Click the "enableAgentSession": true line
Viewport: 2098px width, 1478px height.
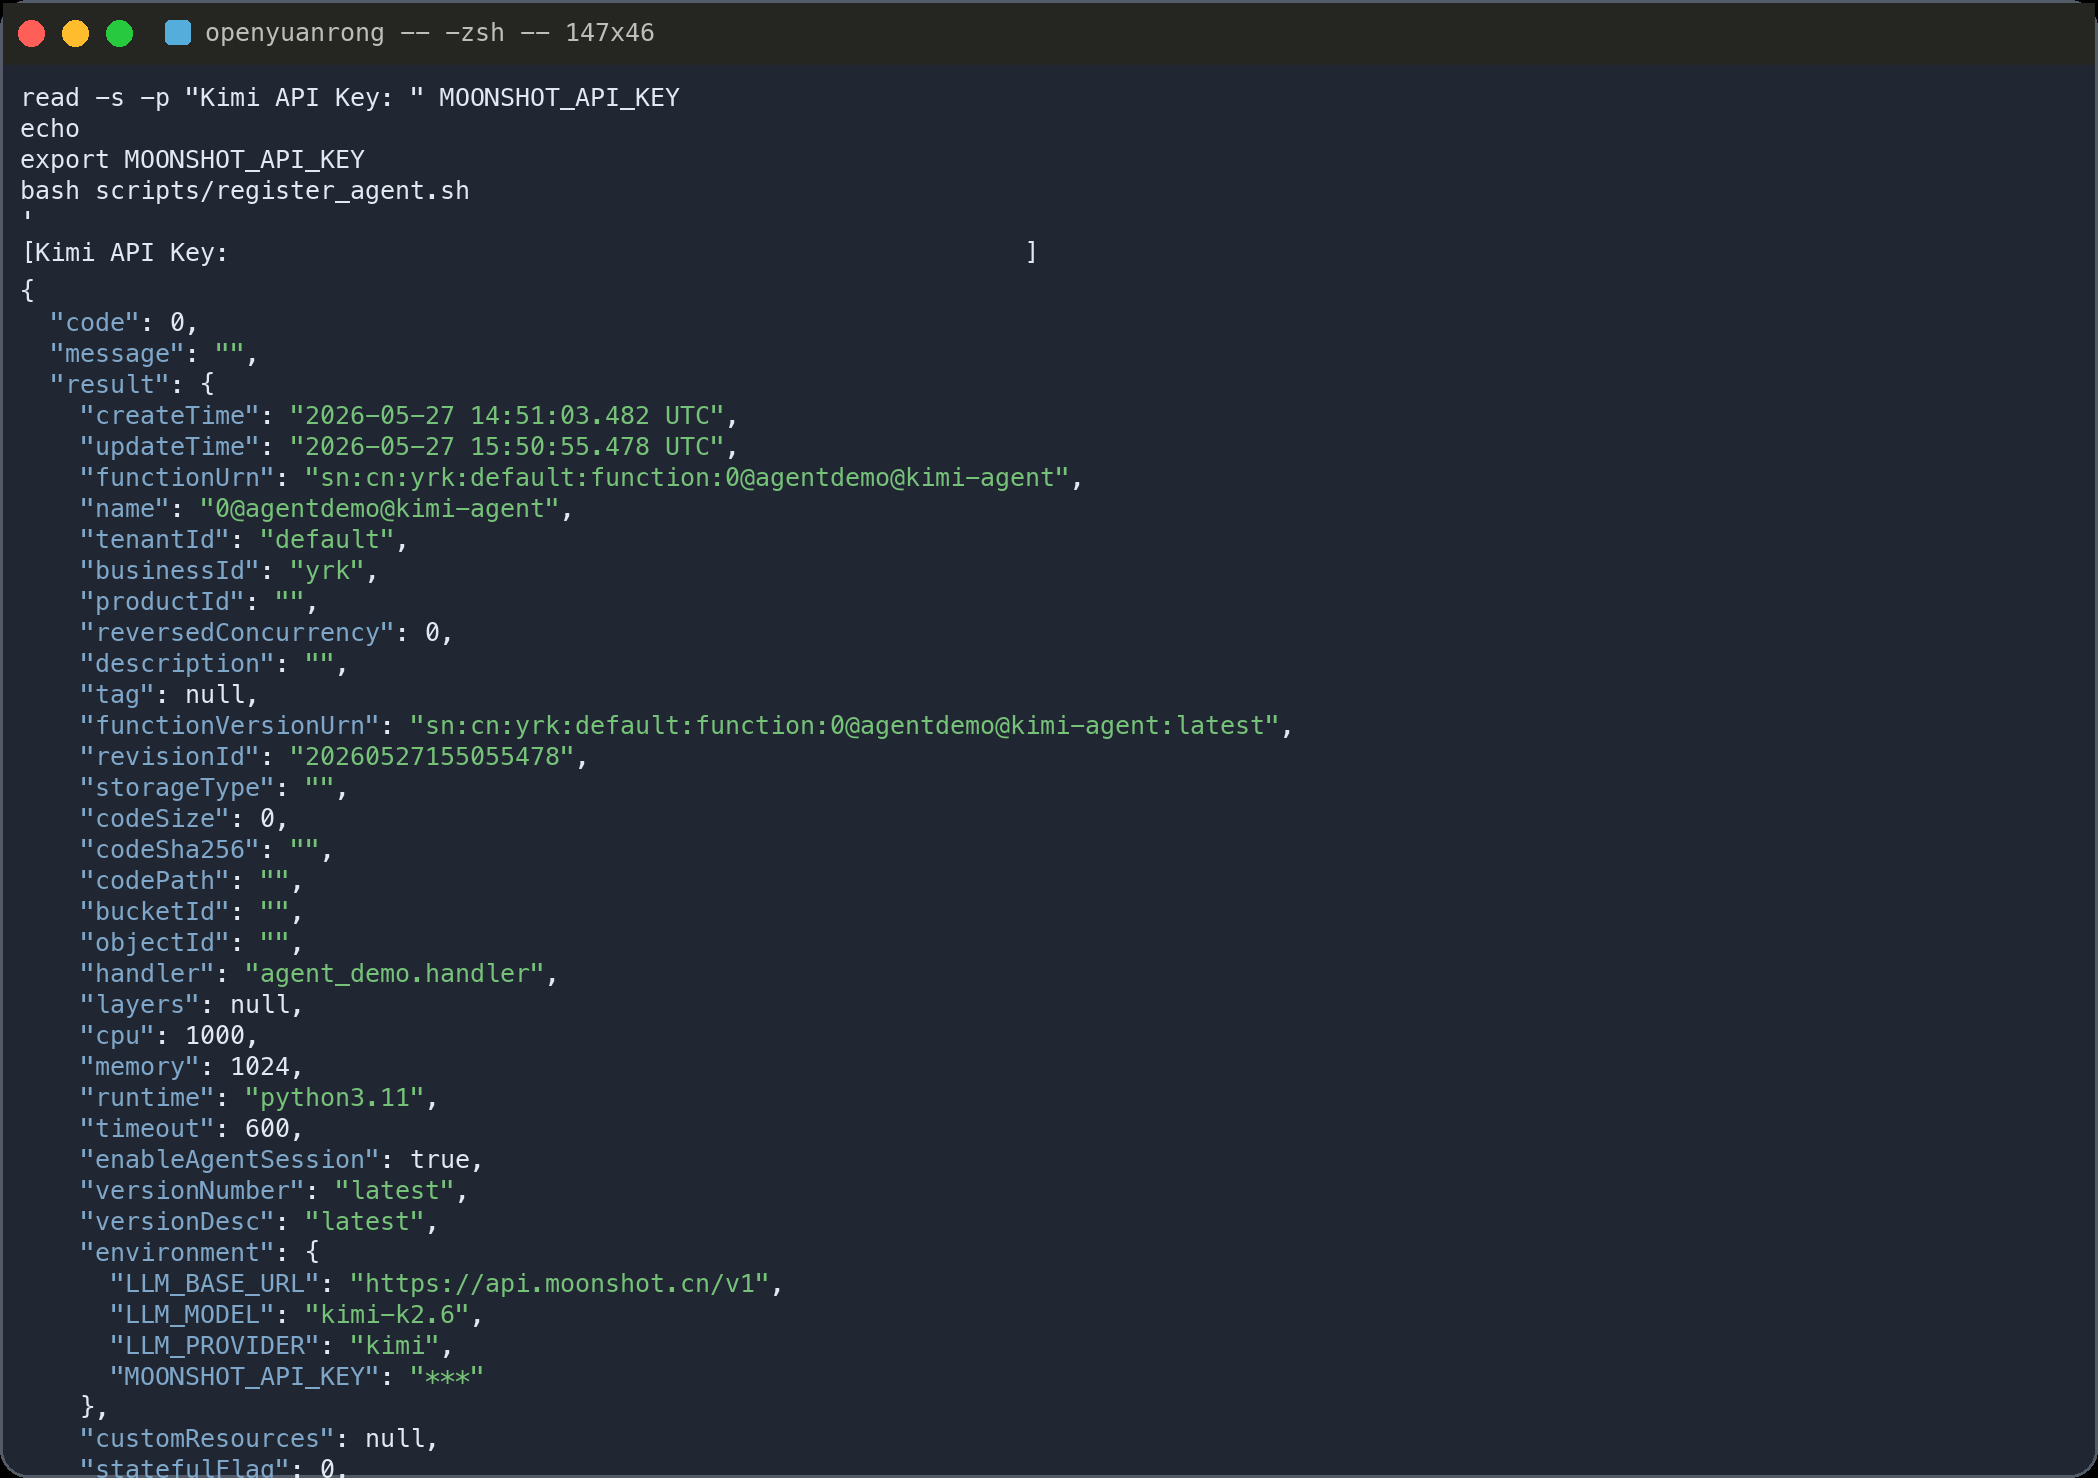tap(282, 1160)
